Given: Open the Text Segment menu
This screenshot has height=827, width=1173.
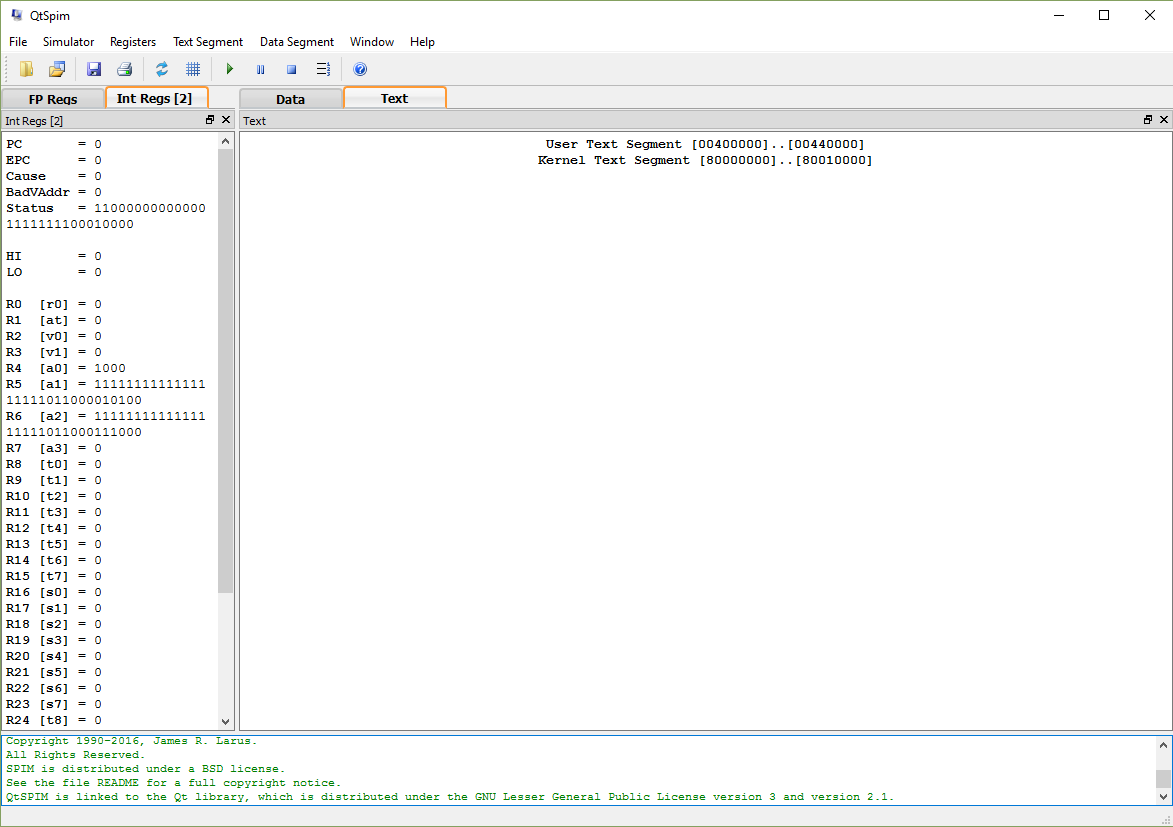Looking at the screenshot, I should 208,42.
